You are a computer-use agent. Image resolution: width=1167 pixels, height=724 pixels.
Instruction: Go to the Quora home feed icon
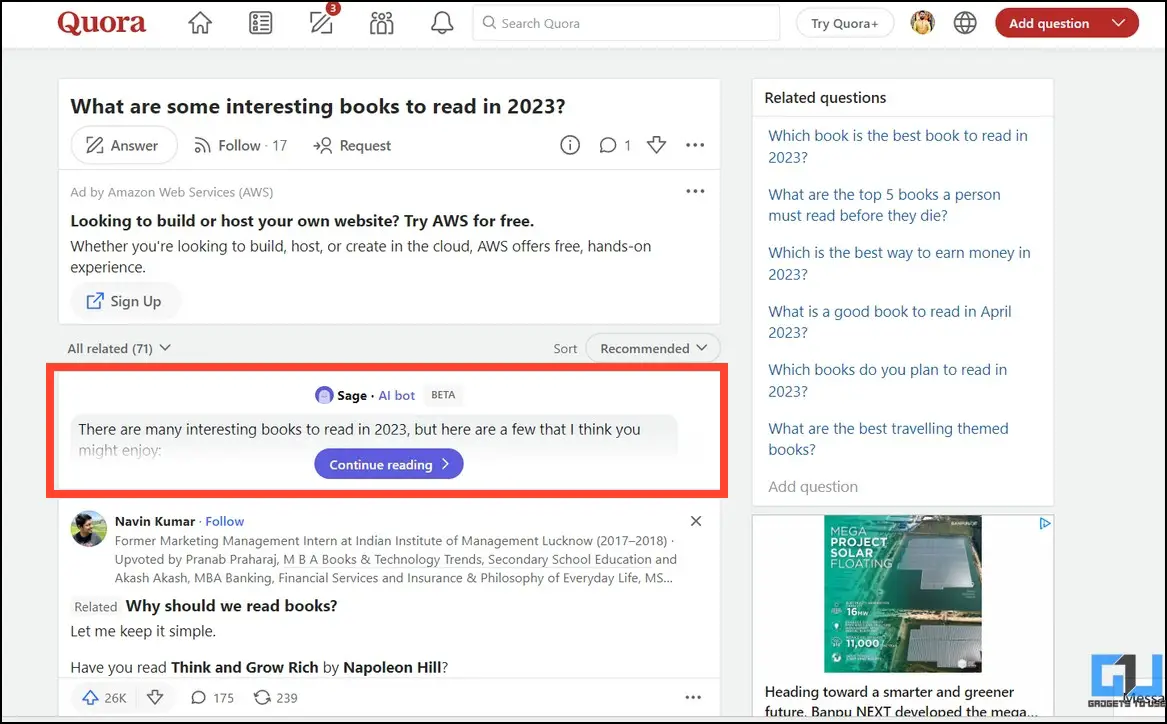[x=200, y=23]
